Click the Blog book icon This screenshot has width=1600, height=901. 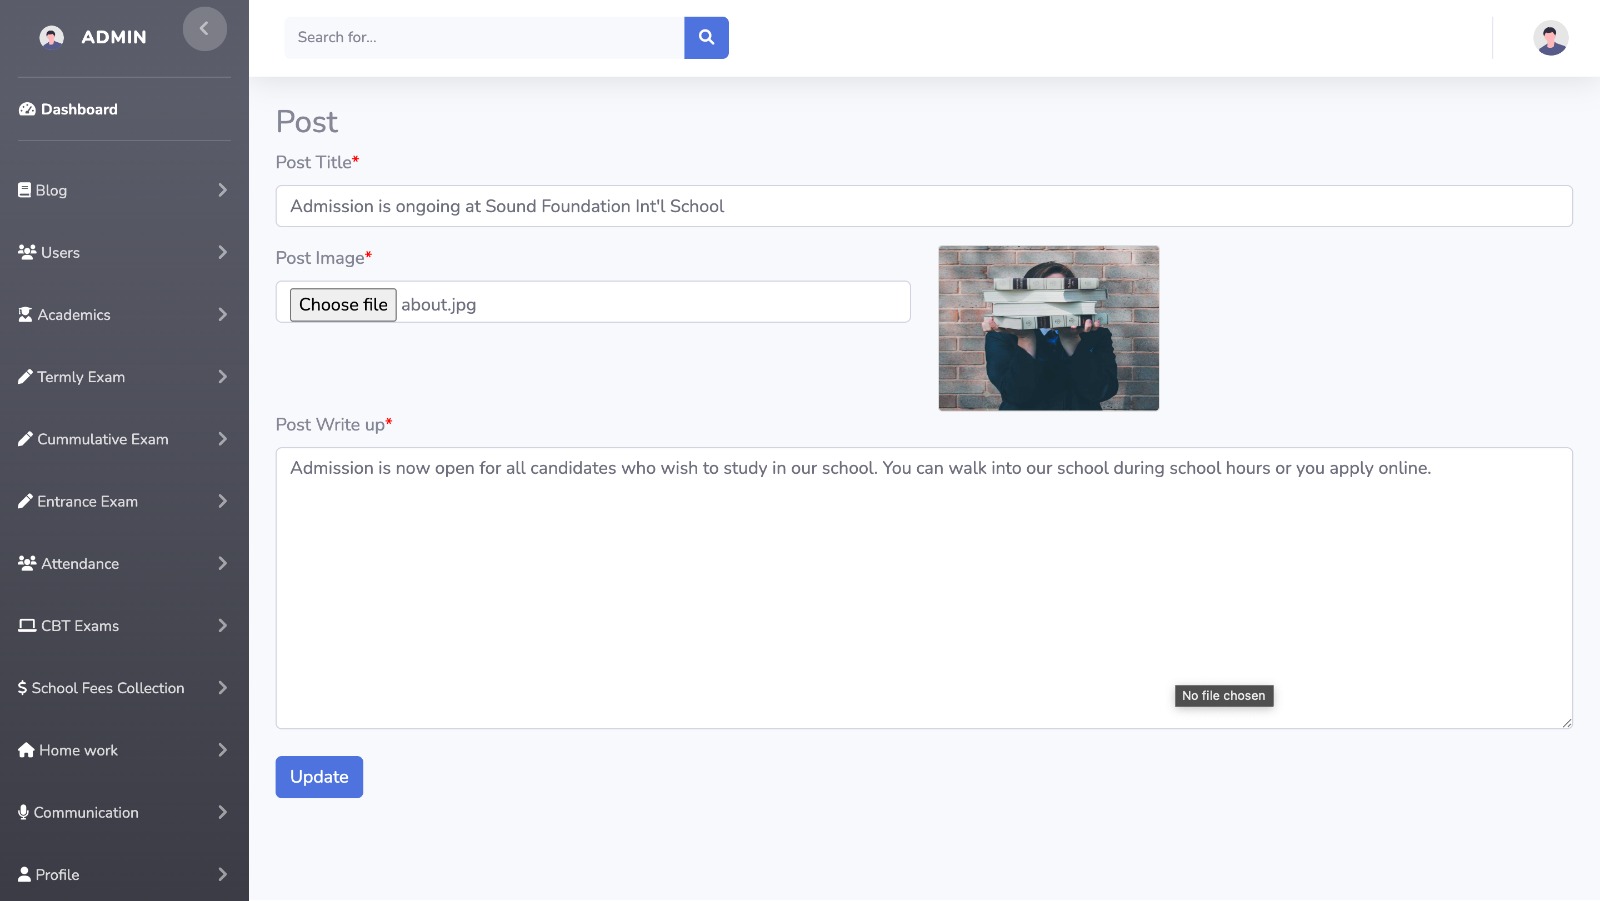point(24,190)
